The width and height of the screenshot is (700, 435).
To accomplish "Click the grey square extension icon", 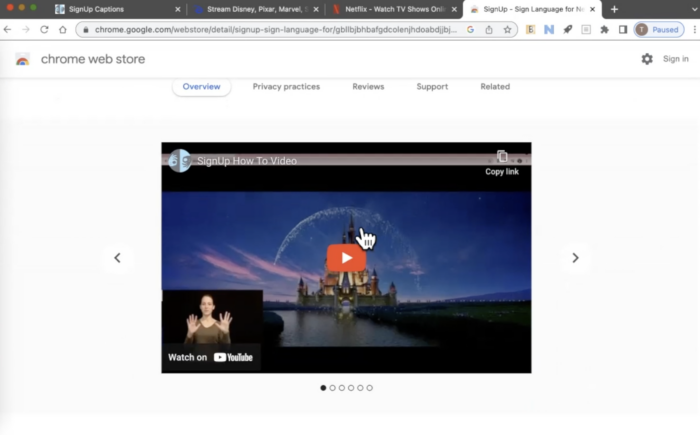I will click(x=586, y=29).
